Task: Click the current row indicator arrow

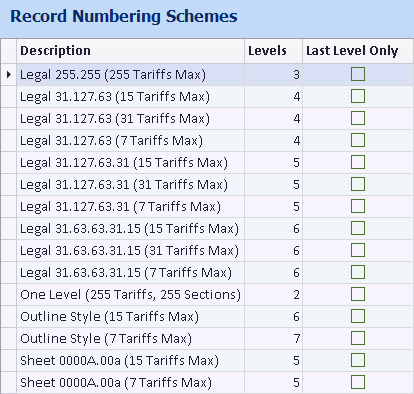Action: [x=9, y=74]
